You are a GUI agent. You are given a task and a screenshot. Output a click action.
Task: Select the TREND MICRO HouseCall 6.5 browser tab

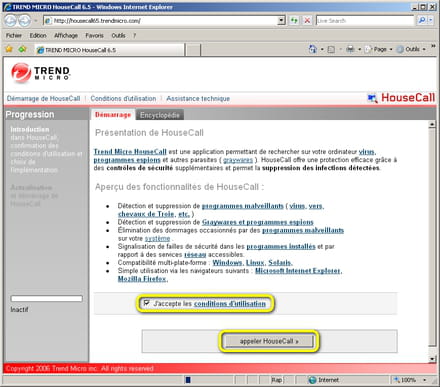click(x=110, y=50)
